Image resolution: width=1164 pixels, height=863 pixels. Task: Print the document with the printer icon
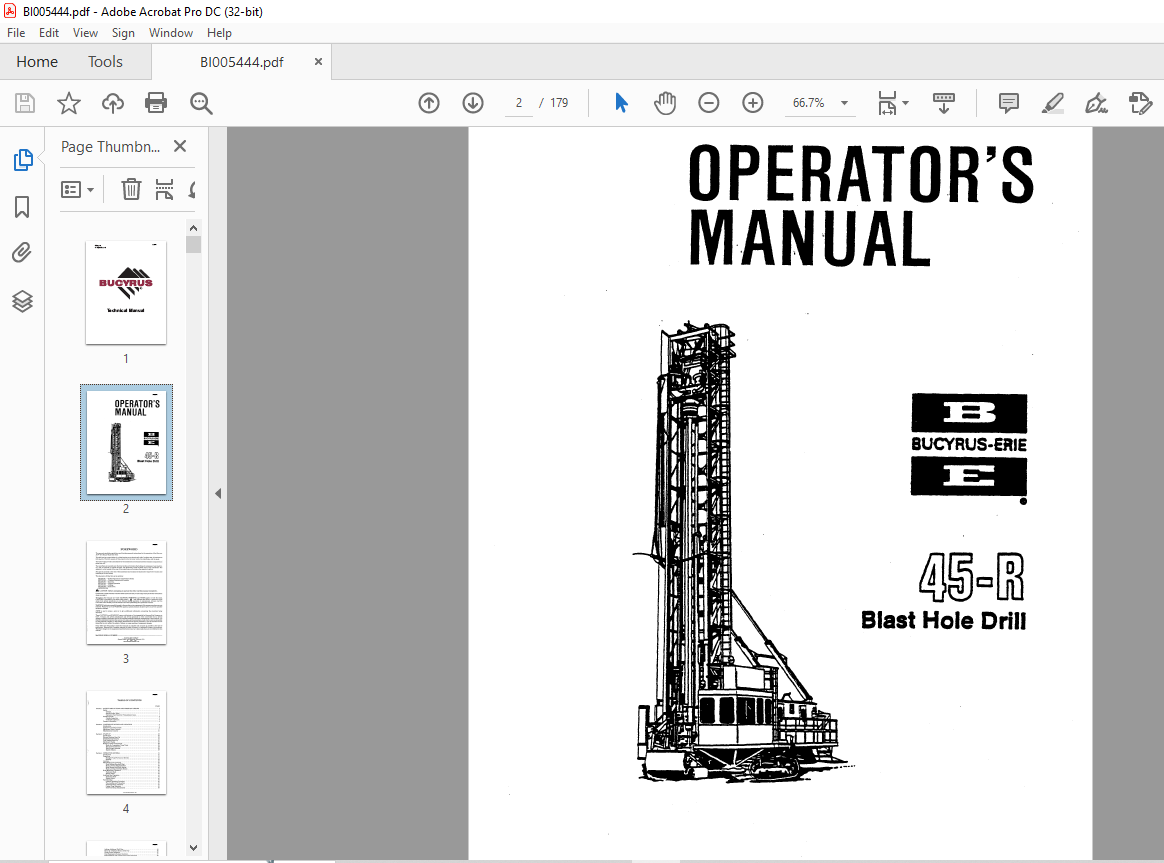[156, 103]
